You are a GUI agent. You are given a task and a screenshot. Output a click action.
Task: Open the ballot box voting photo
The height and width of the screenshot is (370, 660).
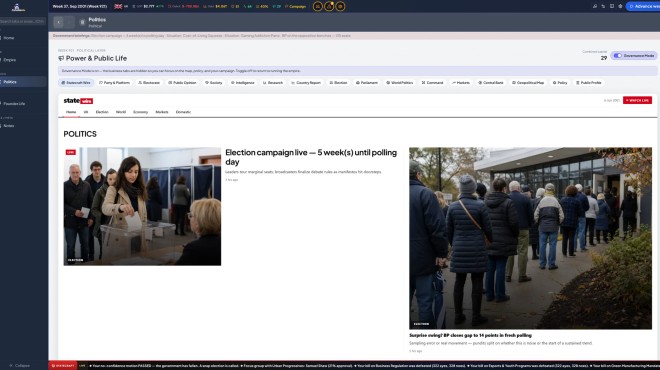tap(142, 206)
